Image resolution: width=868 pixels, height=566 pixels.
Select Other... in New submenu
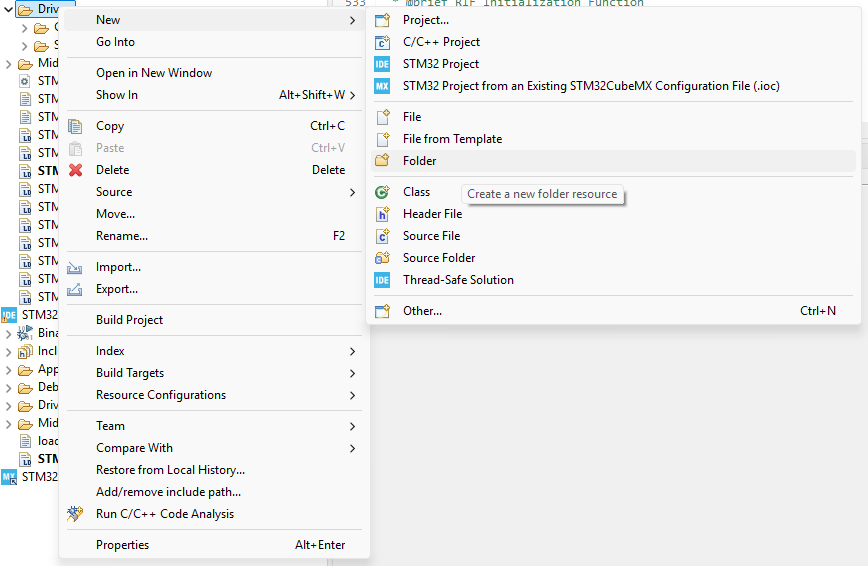(x=613, y=311)
